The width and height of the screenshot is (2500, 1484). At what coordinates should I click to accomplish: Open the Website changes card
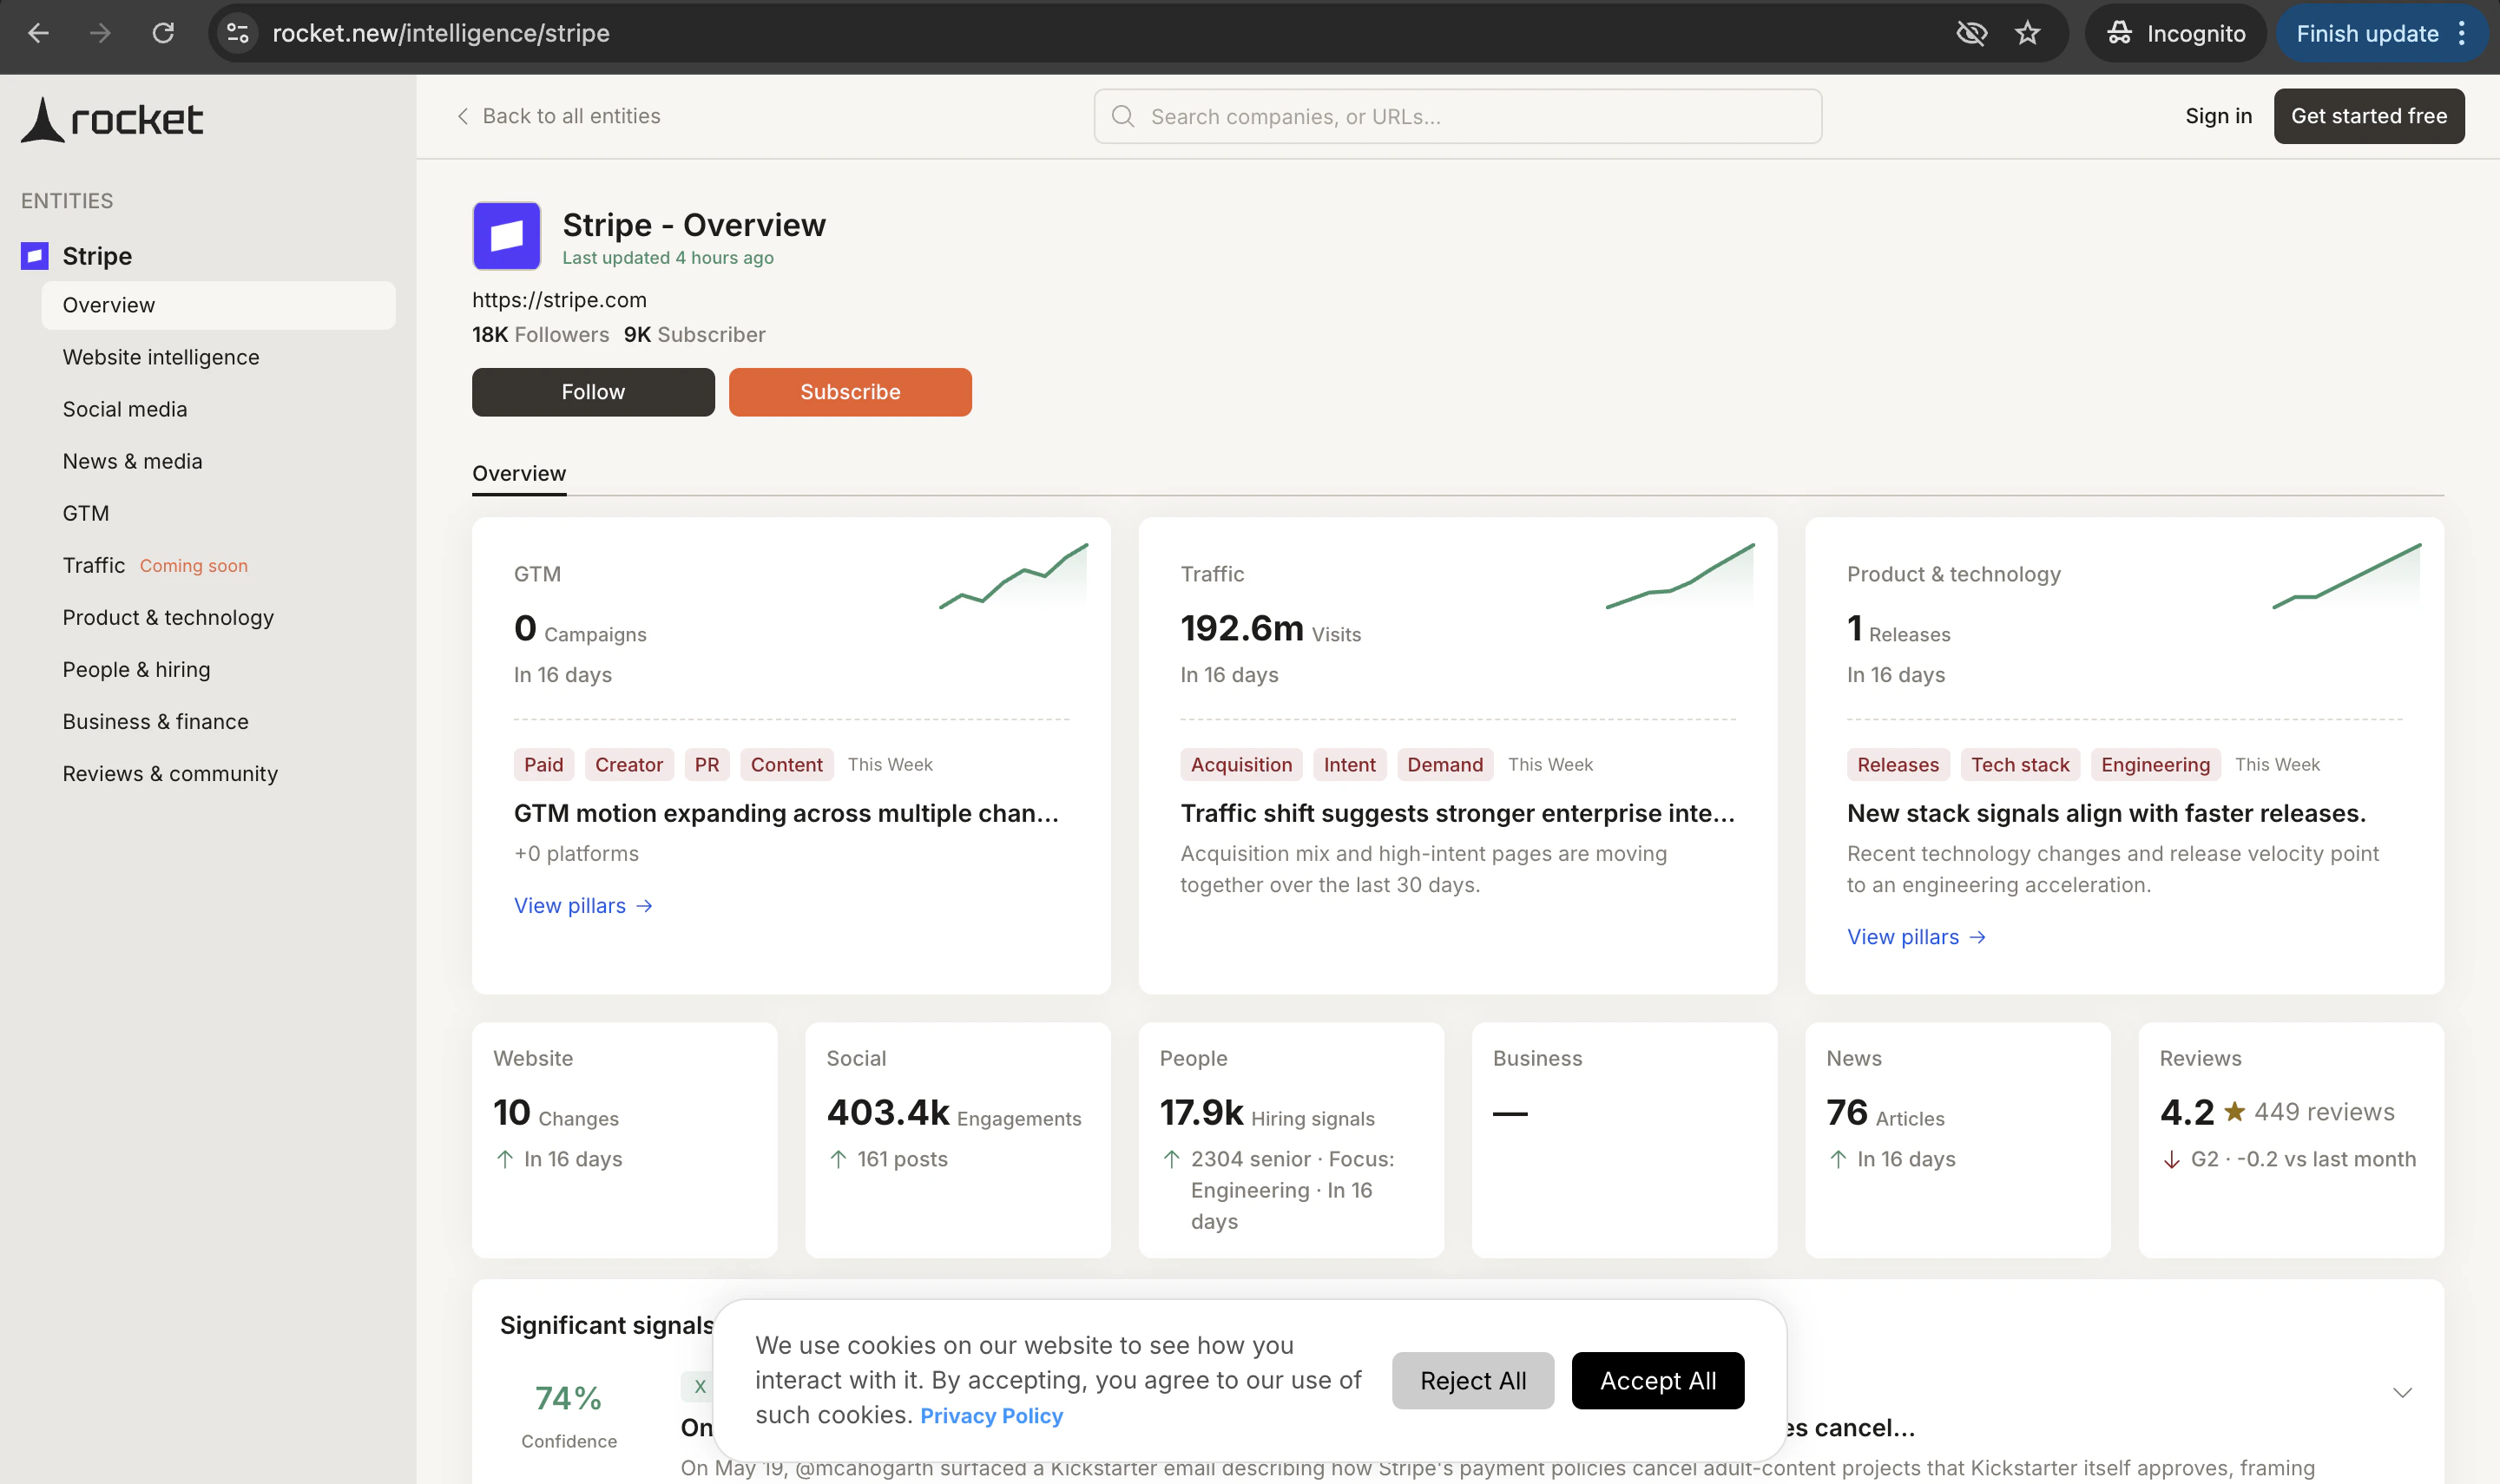point(624,1139)
